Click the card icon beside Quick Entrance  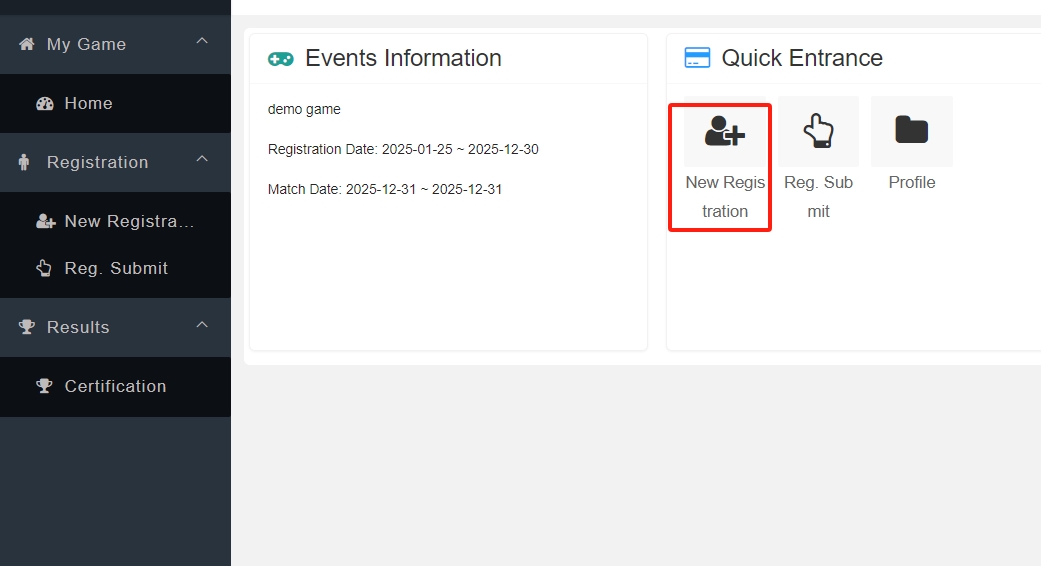coord(697,58)
